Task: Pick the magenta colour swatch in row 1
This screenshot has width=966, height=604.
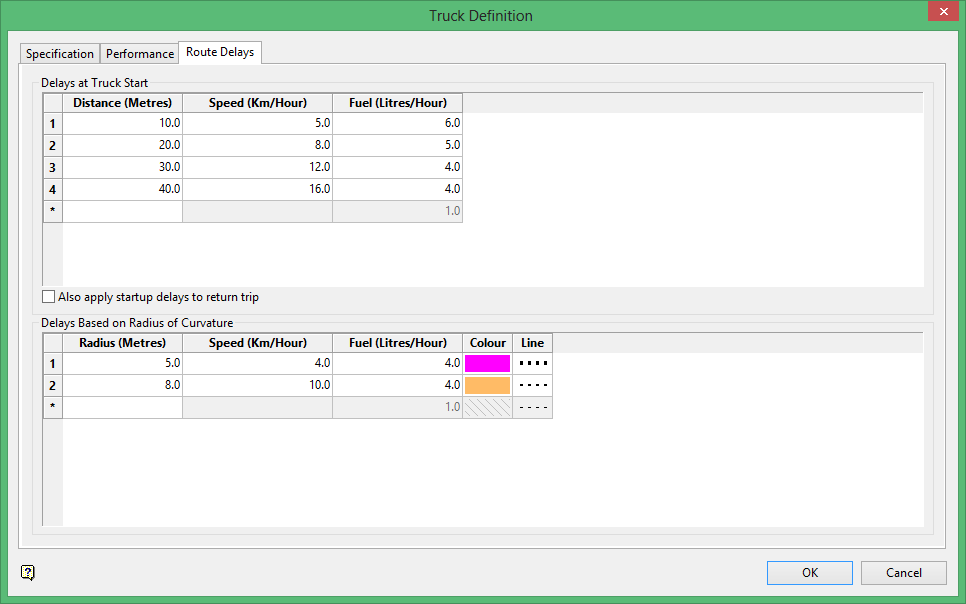Action: (x=487, y=364)
